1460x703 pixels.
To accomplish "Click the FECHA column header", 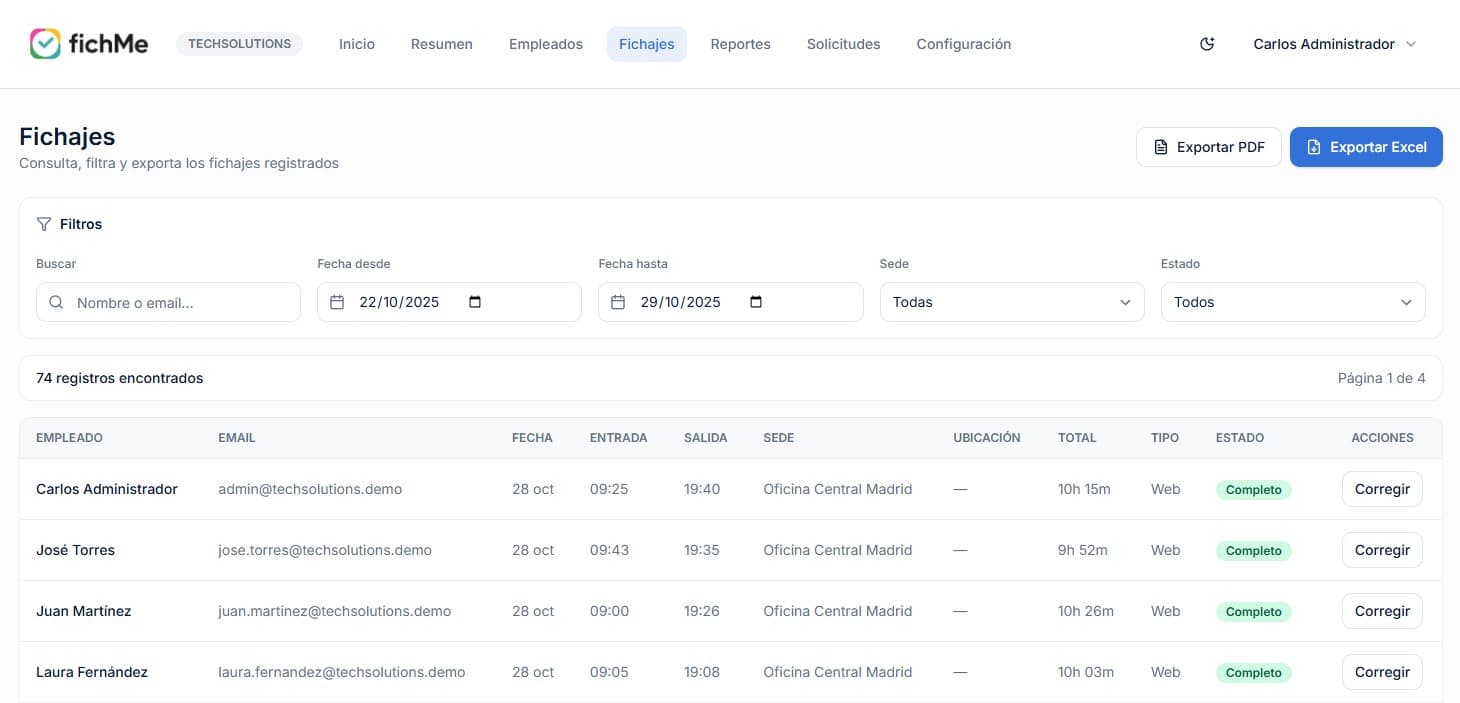I will (x=532, y=438).
